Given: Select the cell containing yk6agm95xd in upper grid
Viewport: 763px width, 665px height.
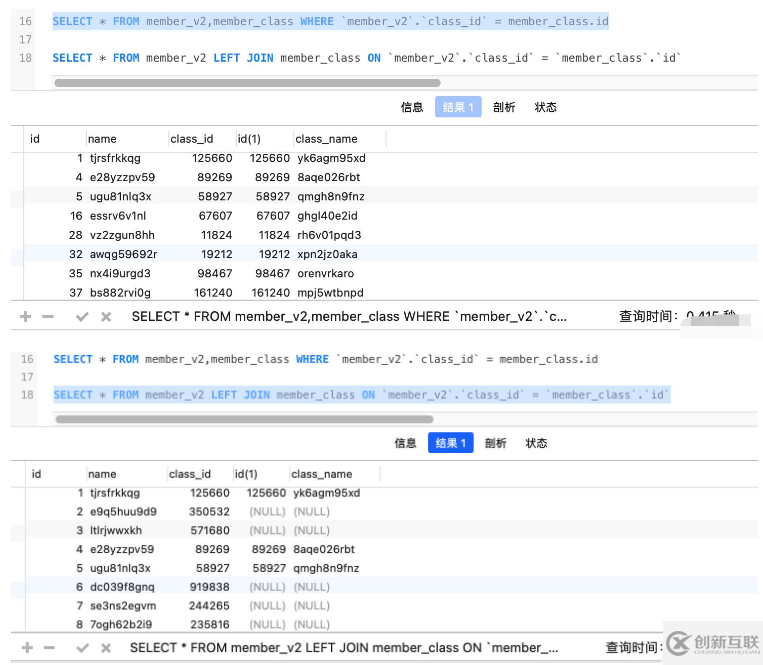Looking at the screenshot, I should tap(331, 158).
